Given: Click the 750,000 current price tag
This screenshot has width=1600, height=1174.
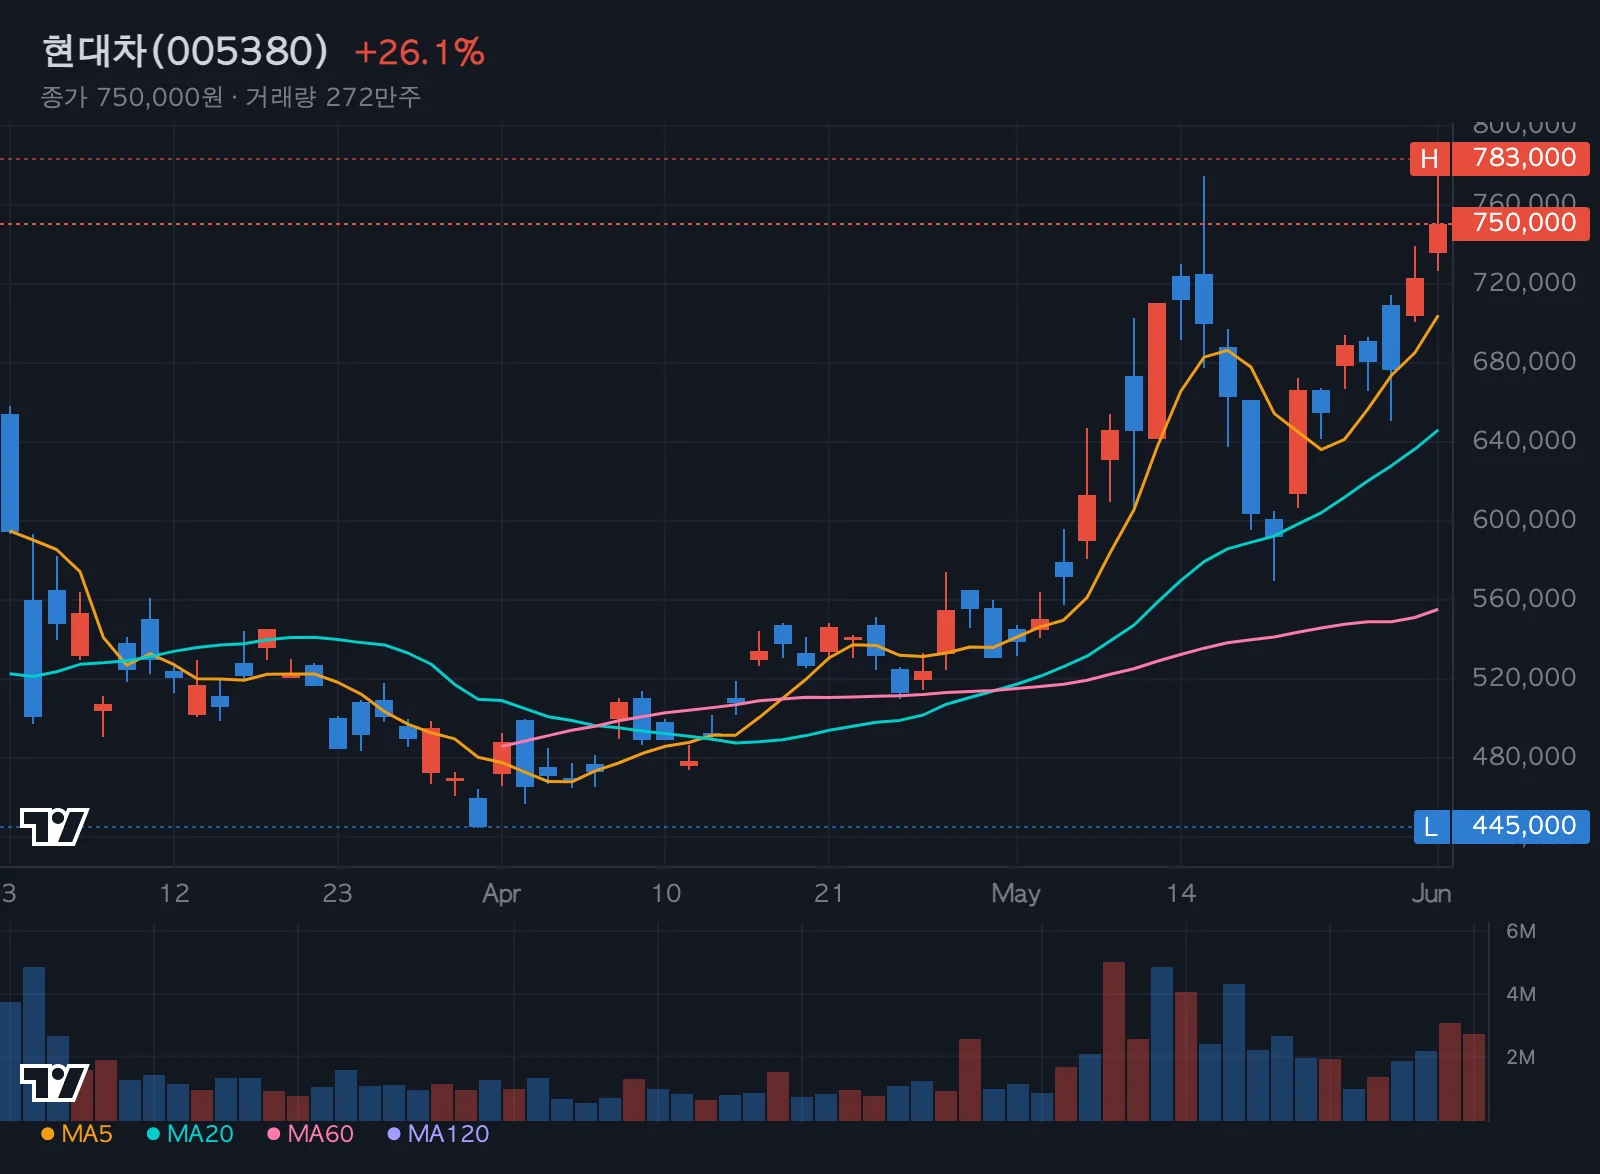Looking at the screenshot, I should point(1521,223).
